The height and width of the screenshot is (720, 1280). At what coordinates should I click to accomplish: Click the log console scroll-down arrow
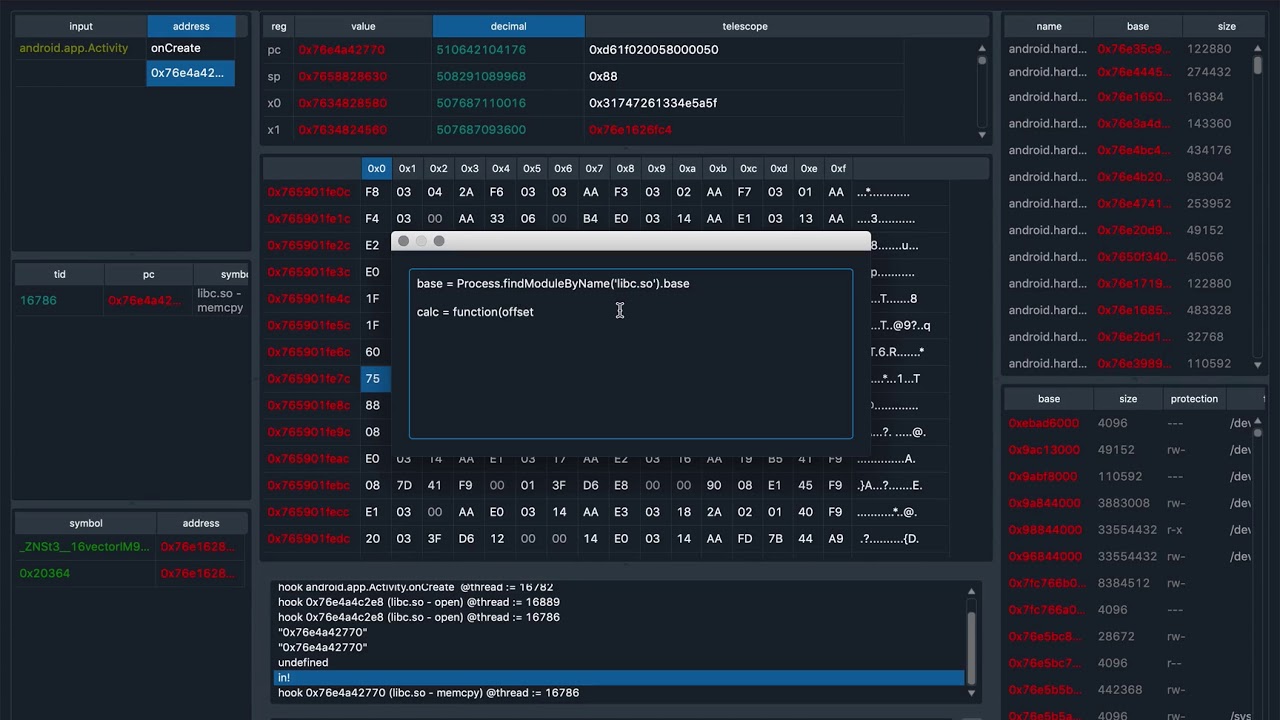[971, 692]
